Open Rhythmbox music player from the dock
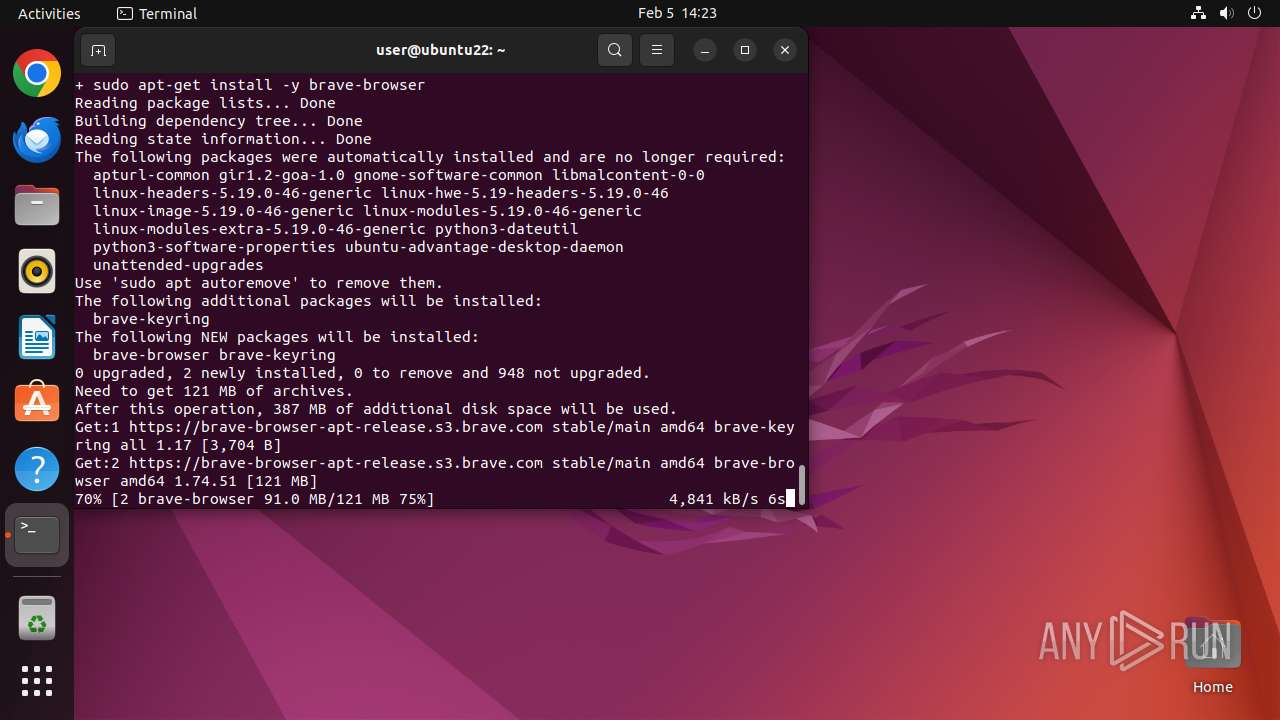The height and width of the screenshot is (720, 1280). (x=37, y=271)
